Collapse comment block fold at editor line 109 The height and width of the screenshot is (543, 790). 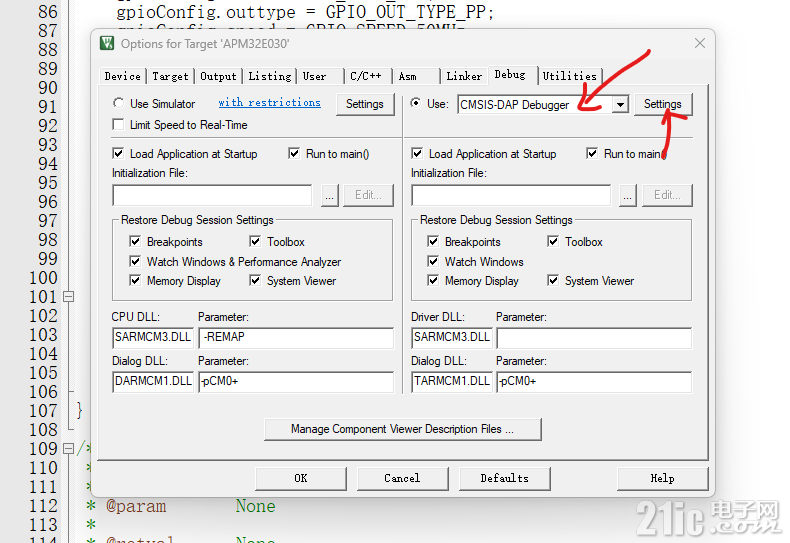[69, 448]
